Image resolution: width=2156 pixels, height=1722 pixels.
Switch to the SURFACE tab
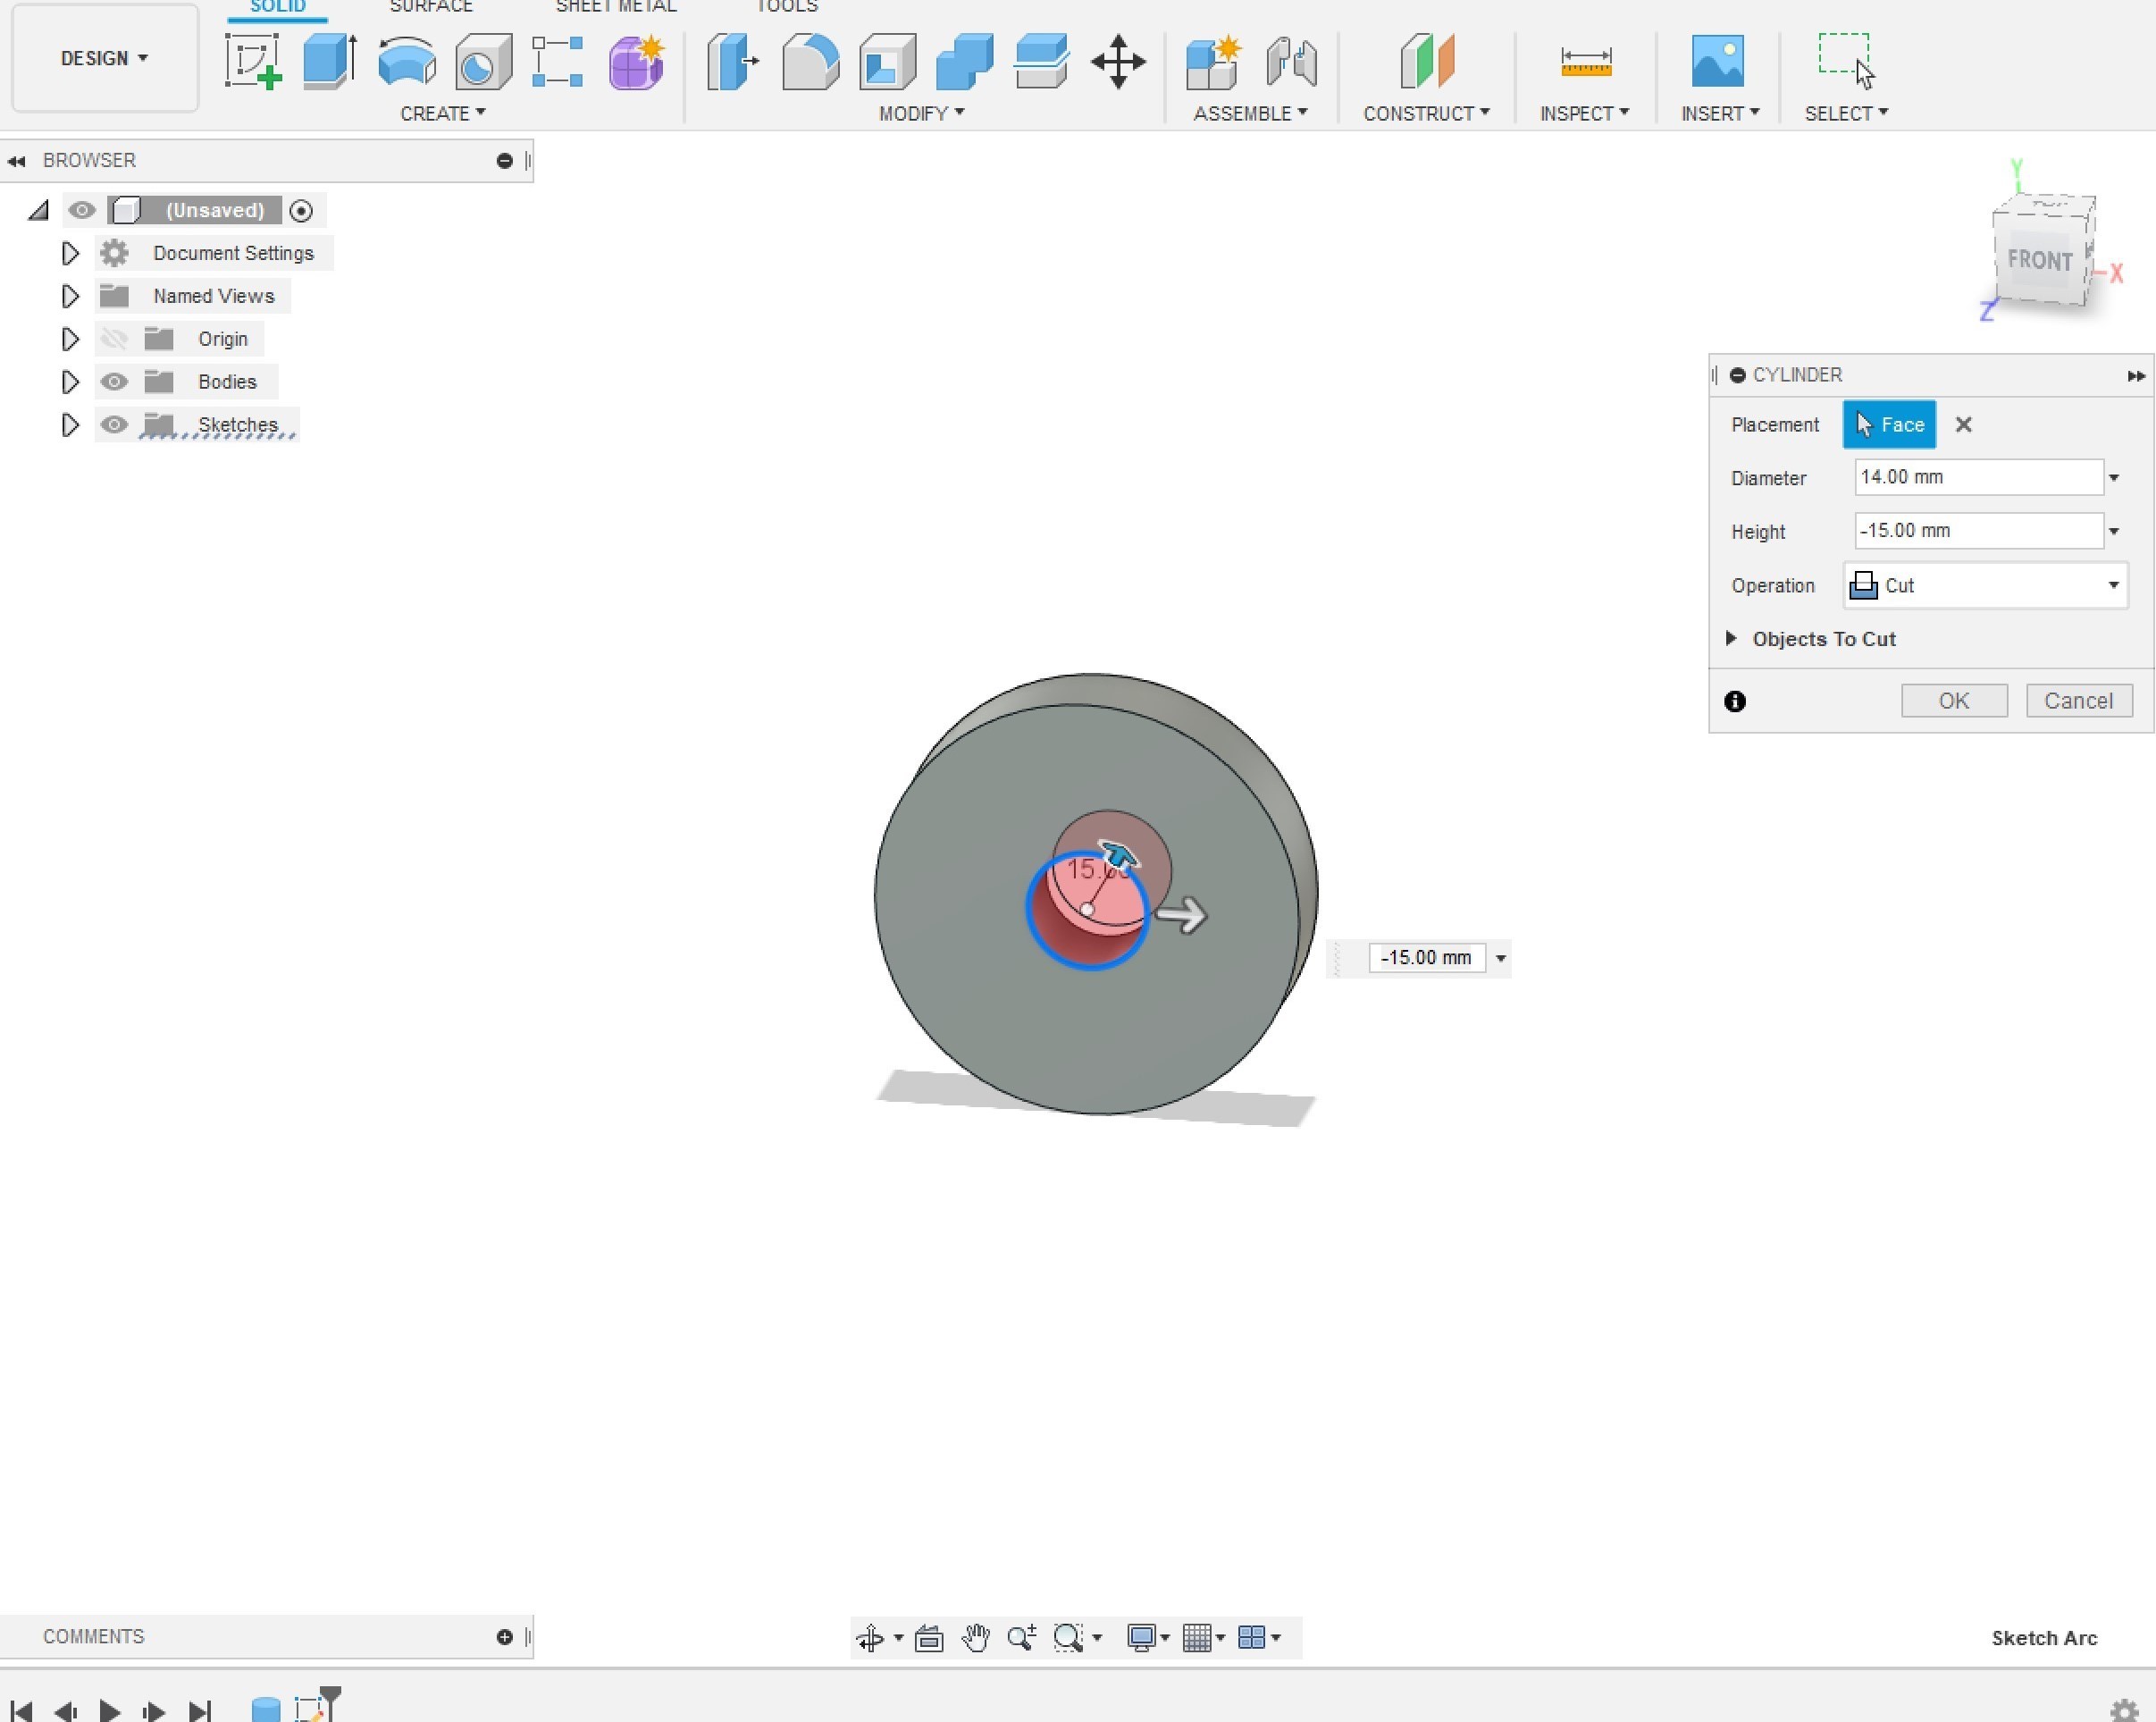tap(430, 7)
